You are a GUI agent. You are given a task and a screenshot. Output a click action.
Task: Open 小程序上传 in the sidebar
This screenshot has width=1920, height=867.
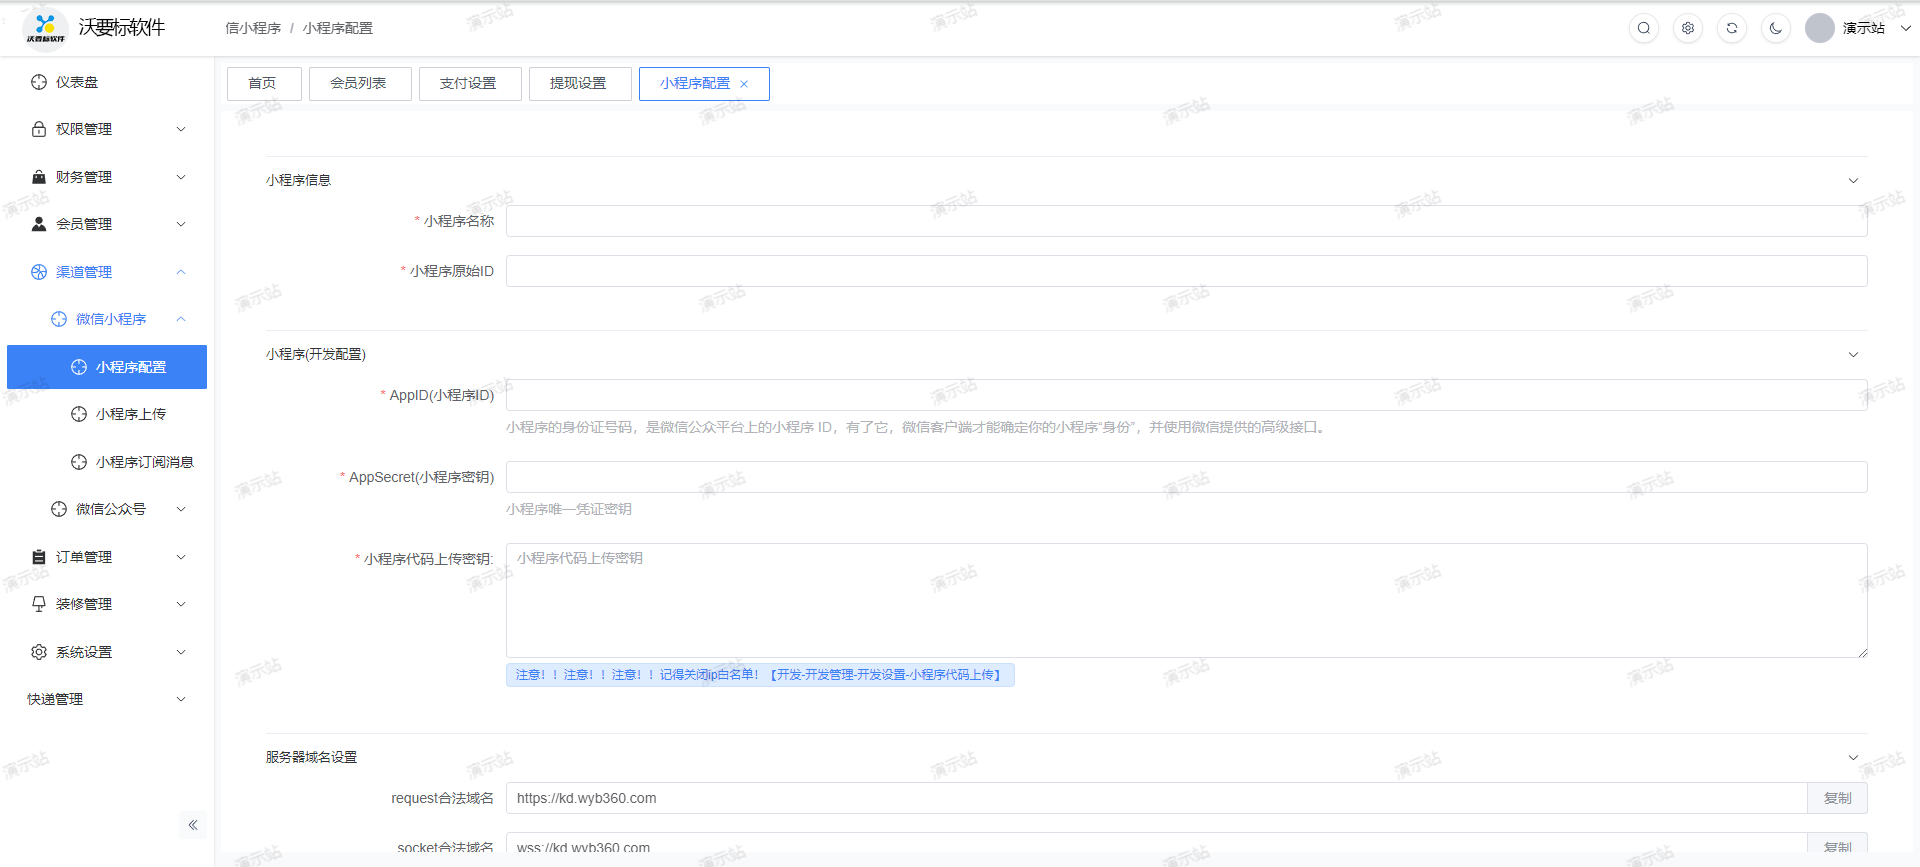(x=131, y=414)
